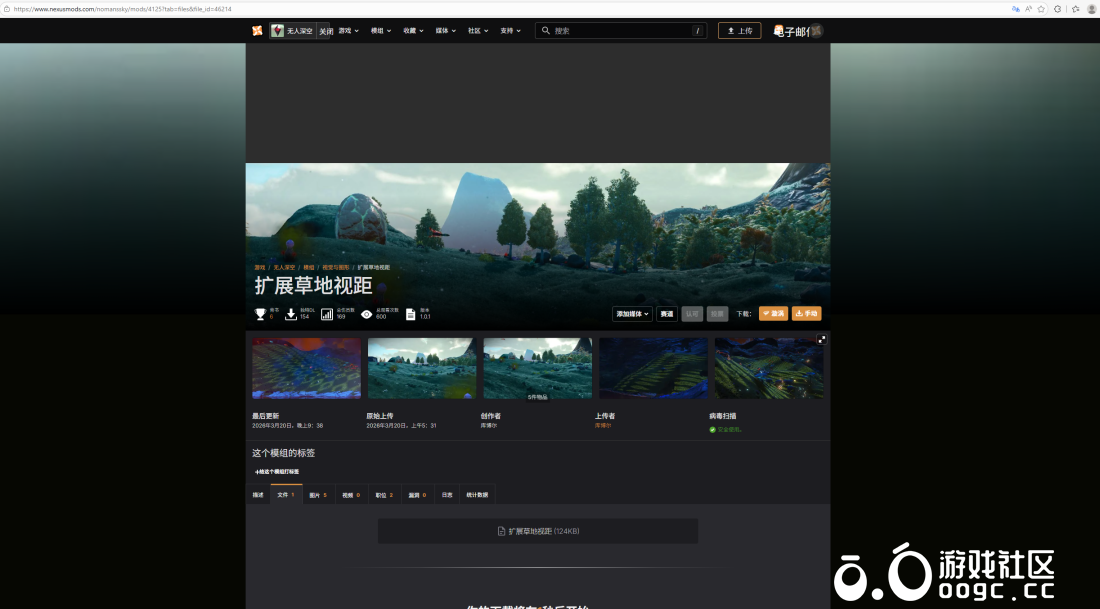
Task: Click the version document icon
Action: [410, 314]
